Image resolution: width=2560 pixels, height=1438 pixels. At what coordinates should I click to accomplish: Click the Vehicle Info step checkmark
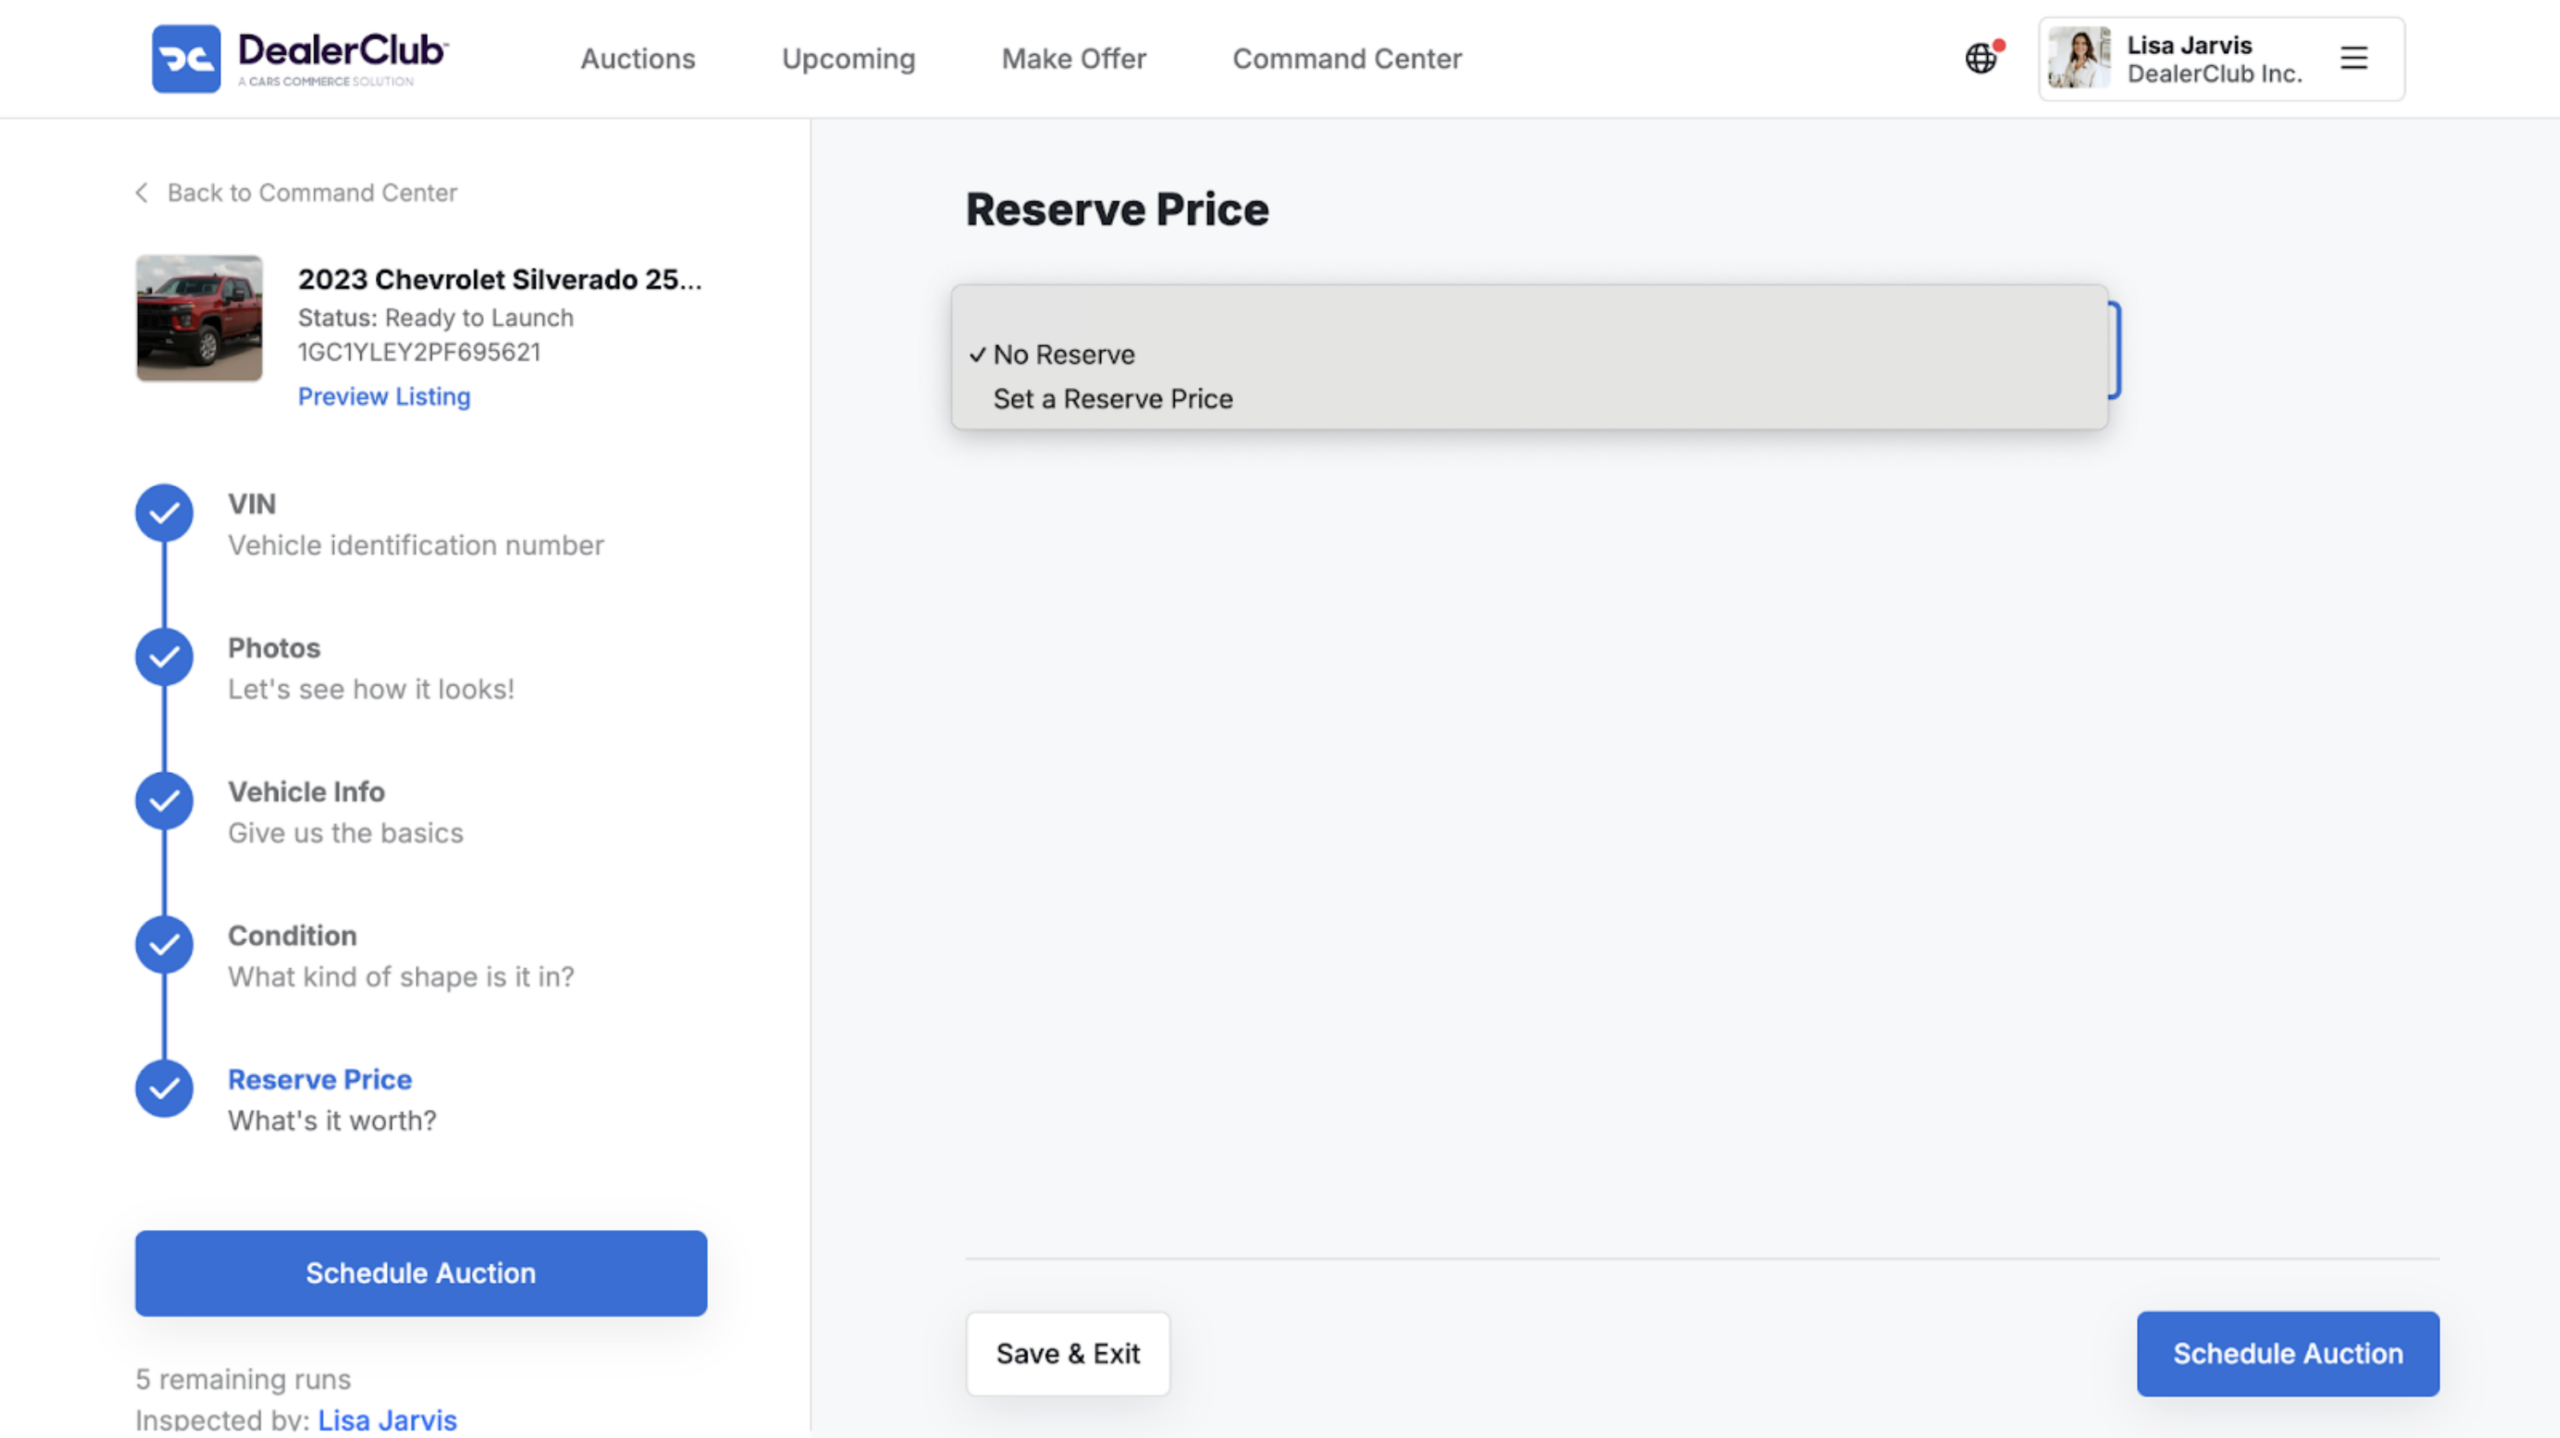click(164, 801)
